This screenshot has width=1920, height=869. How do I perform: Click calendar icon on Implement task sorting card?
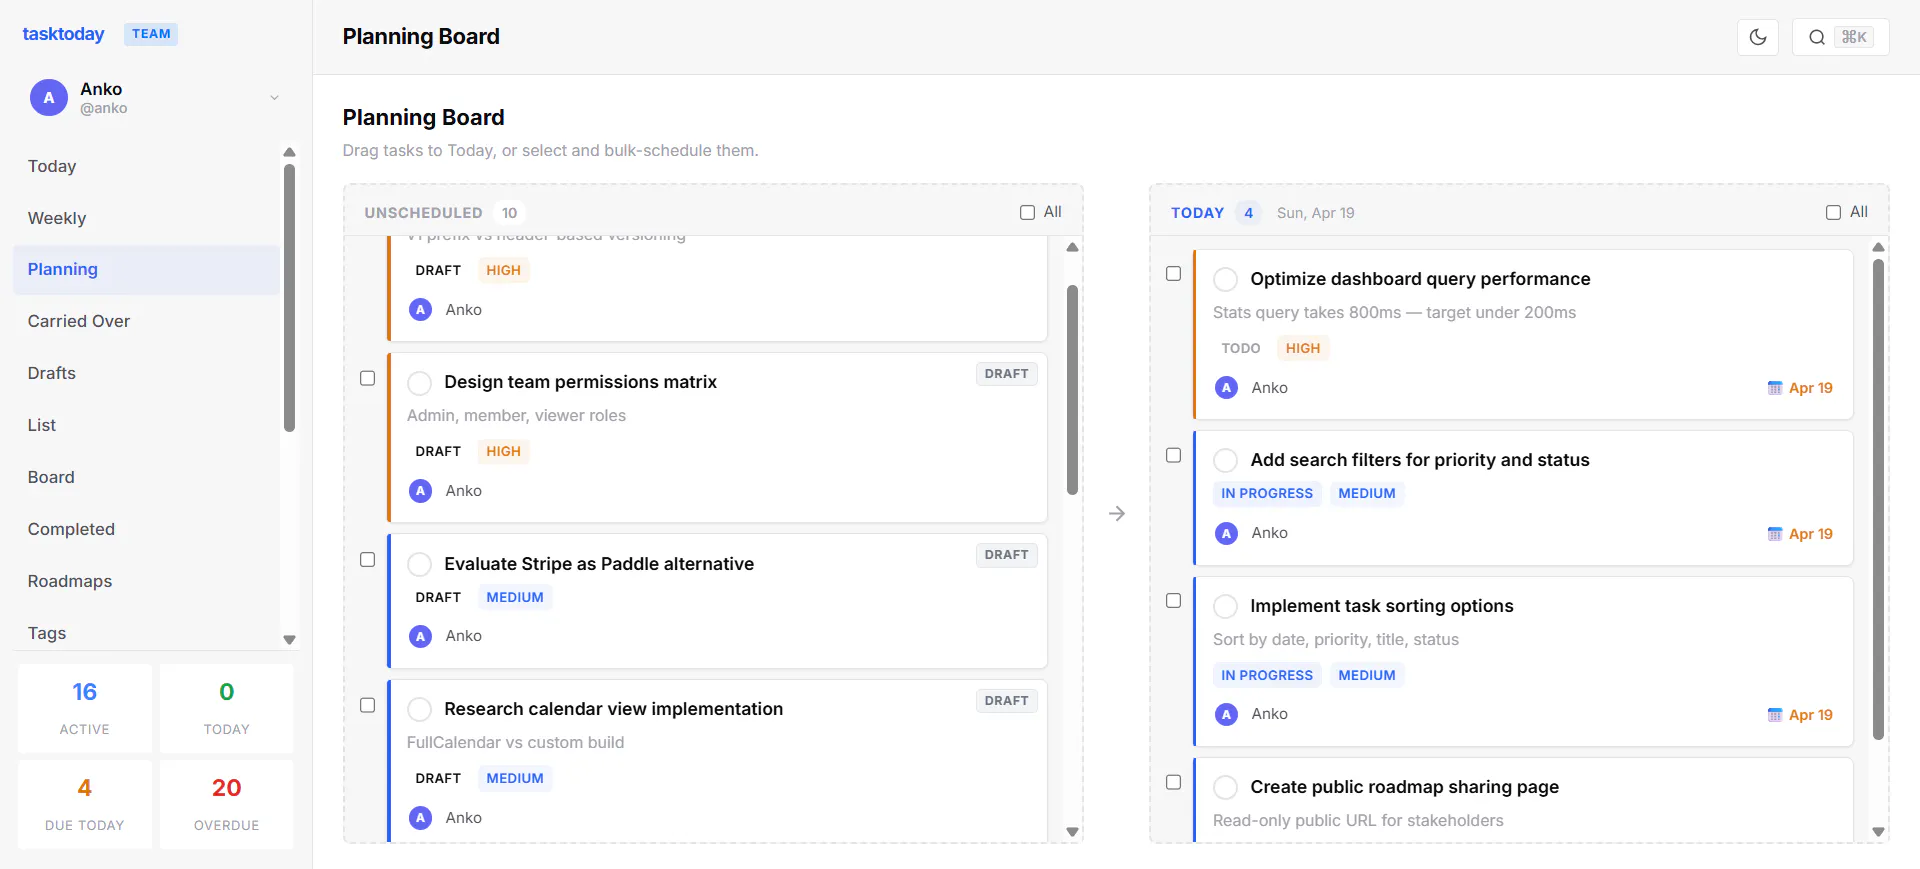click(x=1775, y=715)
